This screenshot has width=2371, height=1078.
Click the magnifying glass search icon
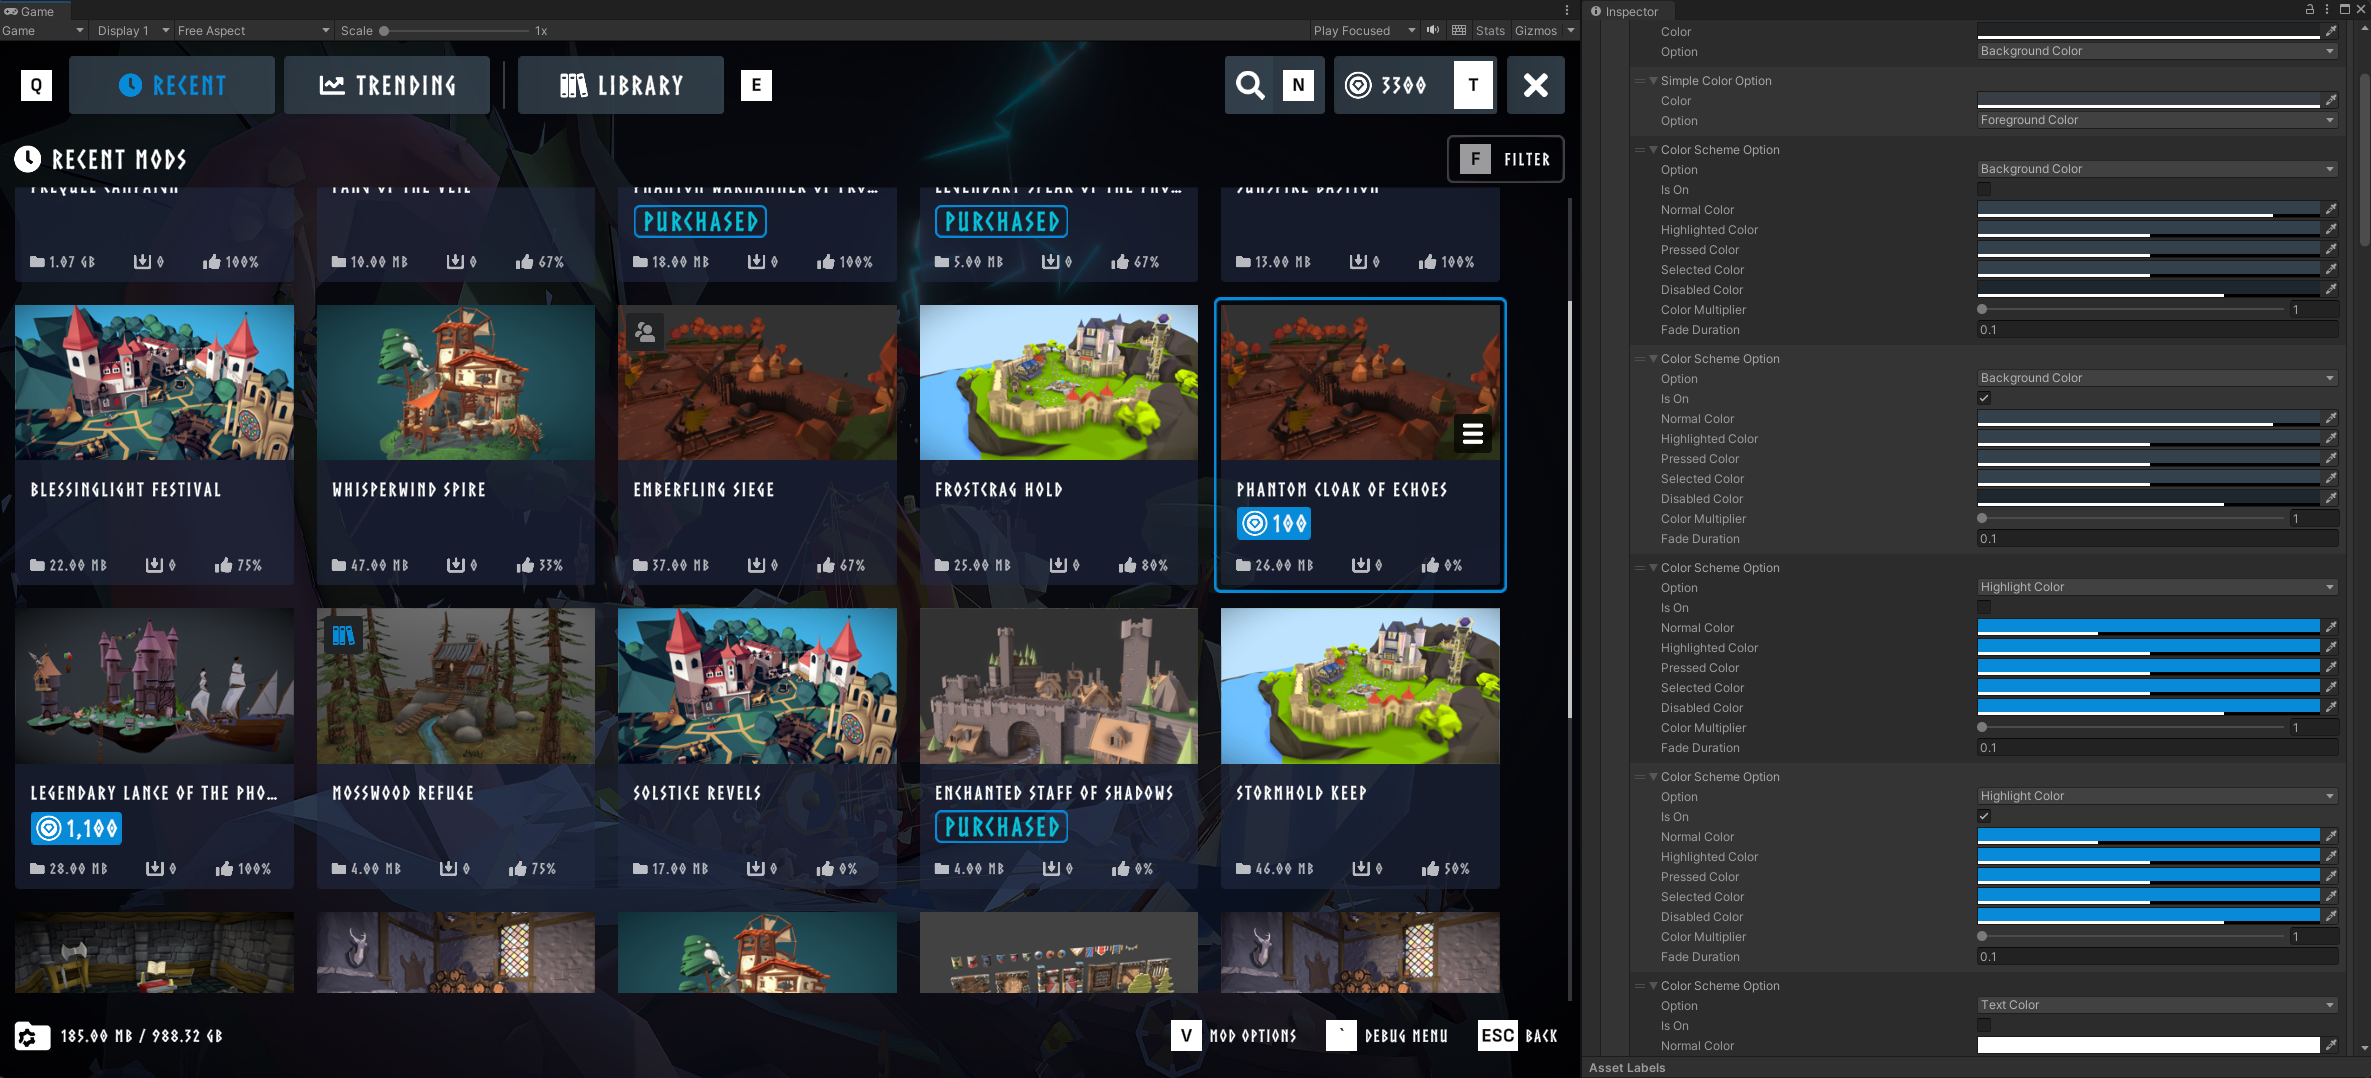(x=1250, y=85)
